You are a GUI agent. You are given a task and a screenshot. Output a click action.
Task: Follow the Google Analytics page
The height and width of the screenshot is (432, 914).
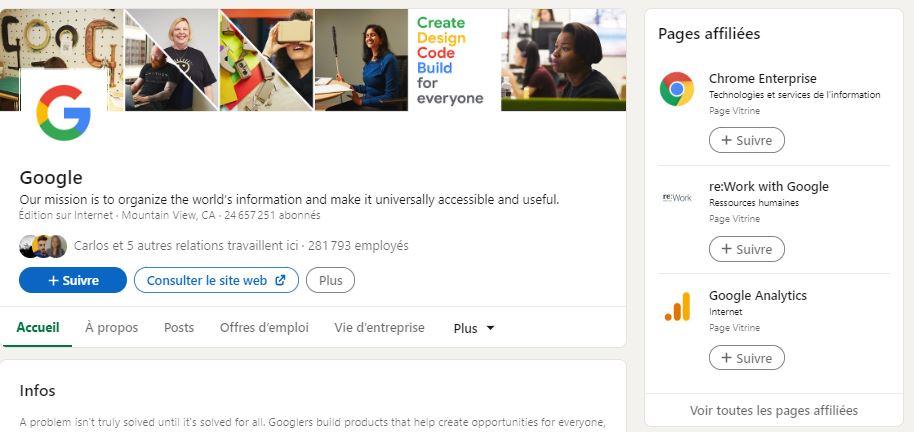tap(746, 358)
